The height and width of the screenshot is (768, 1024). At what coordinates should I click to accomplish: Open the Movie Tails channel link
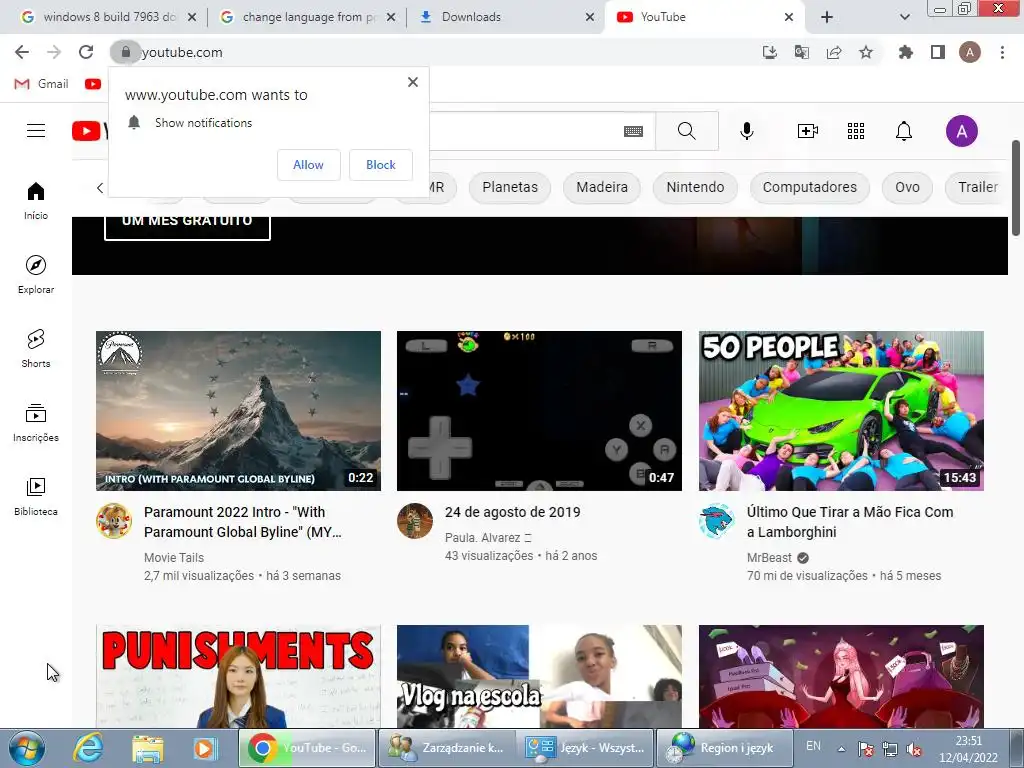click(174, 558)
